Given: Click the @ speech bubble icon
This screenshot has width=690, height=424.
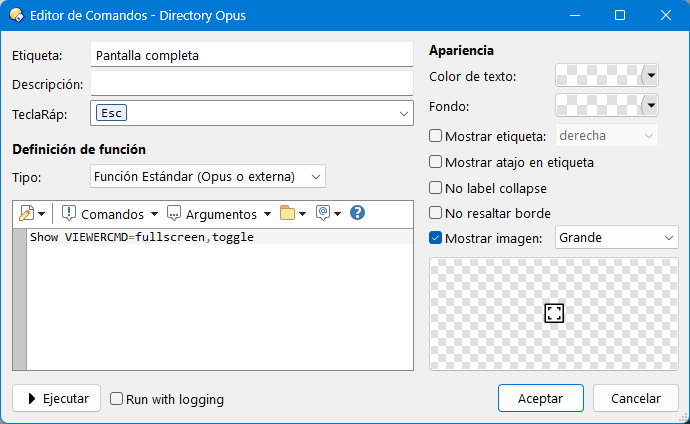Looking at the screenshot, I should coord(323,213).
